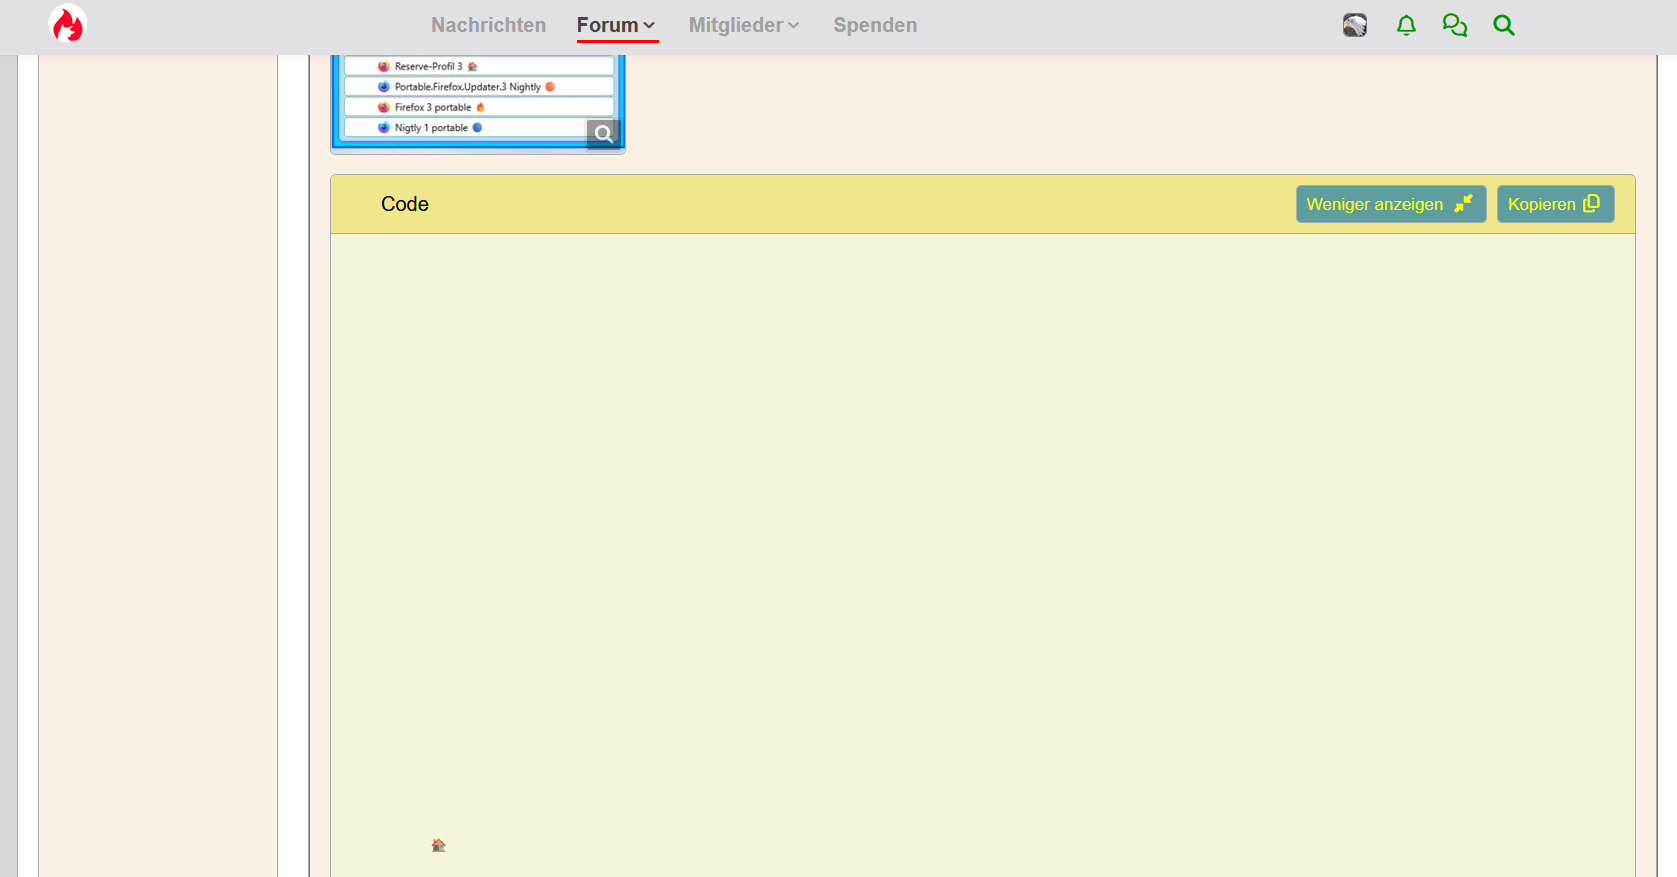1677x877 pixels.
Task: Select the Mitglieder menu label
Action: coord(736,25)
